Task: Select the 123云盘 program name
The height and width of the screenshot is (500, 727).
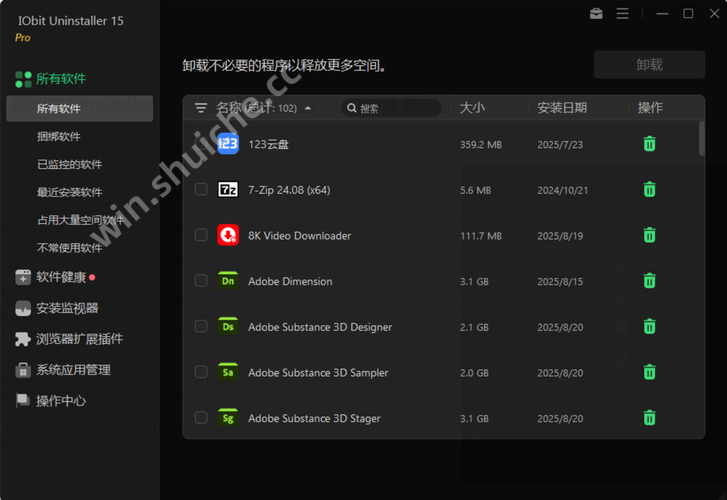Action: (268, 144)
